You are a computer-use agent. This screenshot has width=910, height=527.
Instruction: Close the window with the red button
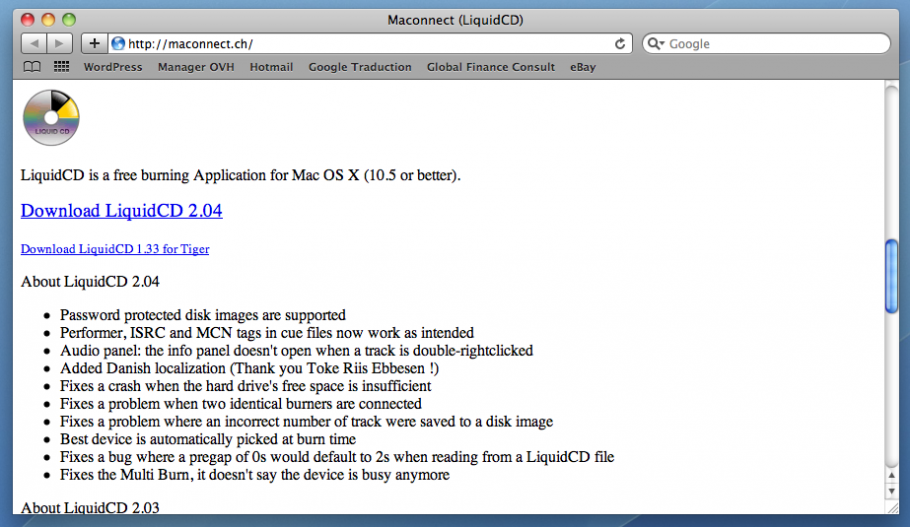(x=27, y=20)
